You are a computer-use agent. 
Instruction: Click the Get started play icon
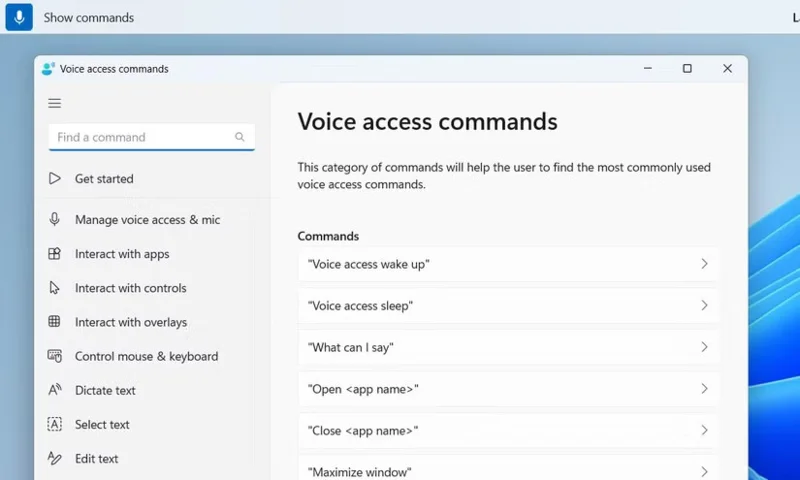coord(55,179)
